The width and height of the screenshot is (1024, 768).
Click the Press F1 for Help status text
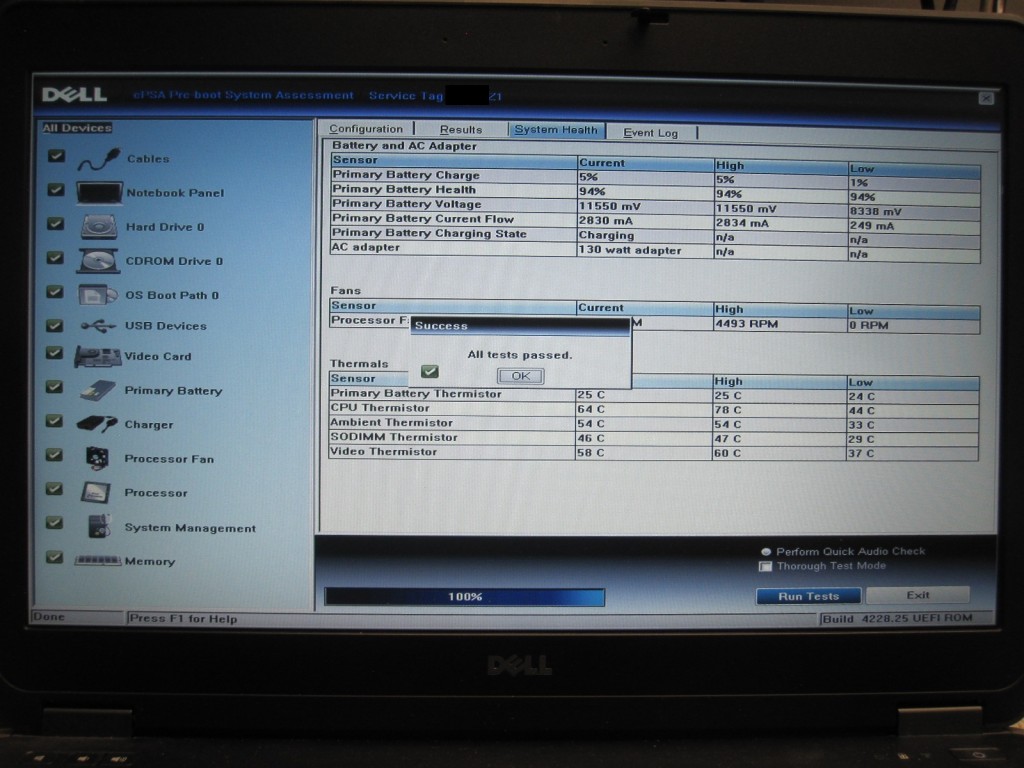184,618
